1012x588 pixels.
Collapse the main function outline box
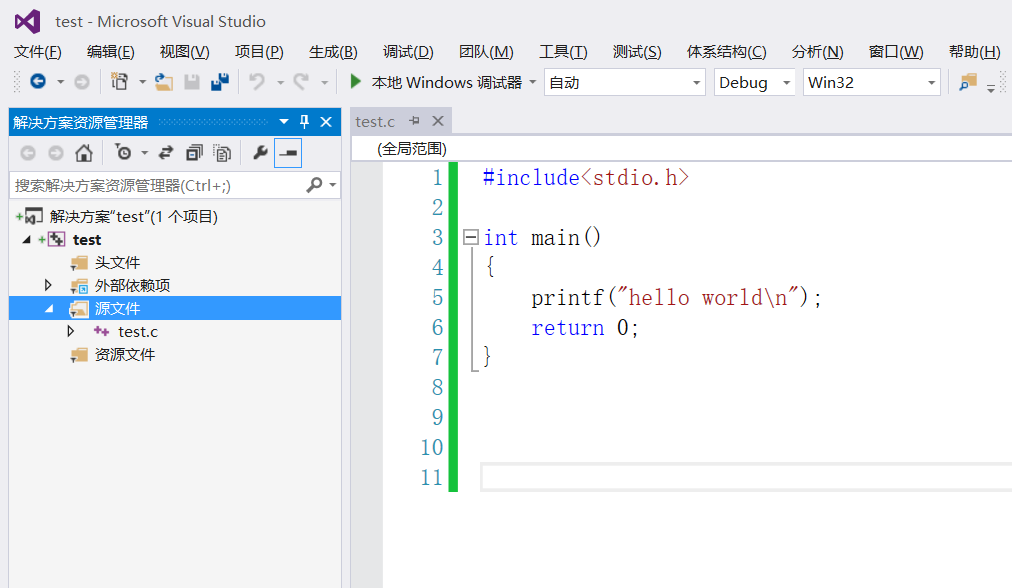pyautogui.click(x=471, y=238)
